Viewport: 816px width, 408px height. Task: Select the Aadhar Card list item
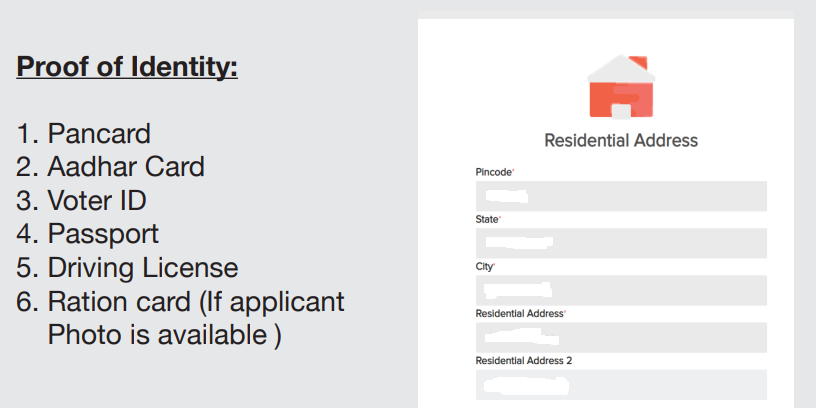[x=110, y=167]
